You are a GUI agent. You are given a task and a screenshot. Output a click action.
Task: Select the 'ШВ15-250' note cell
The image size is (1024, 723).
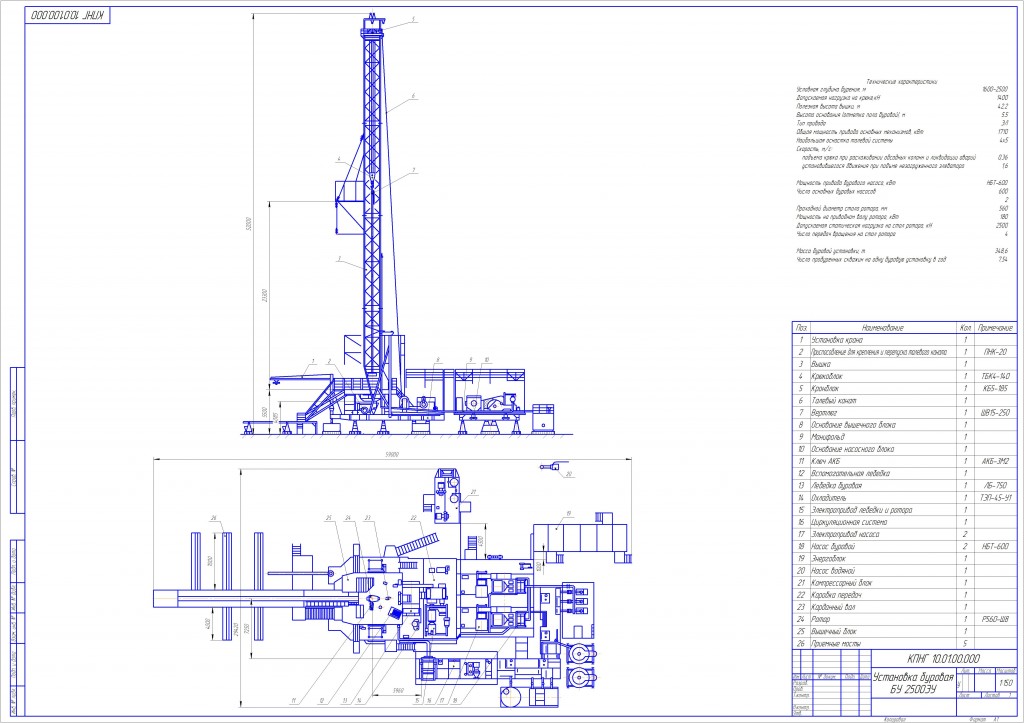[x=995, y=413]
